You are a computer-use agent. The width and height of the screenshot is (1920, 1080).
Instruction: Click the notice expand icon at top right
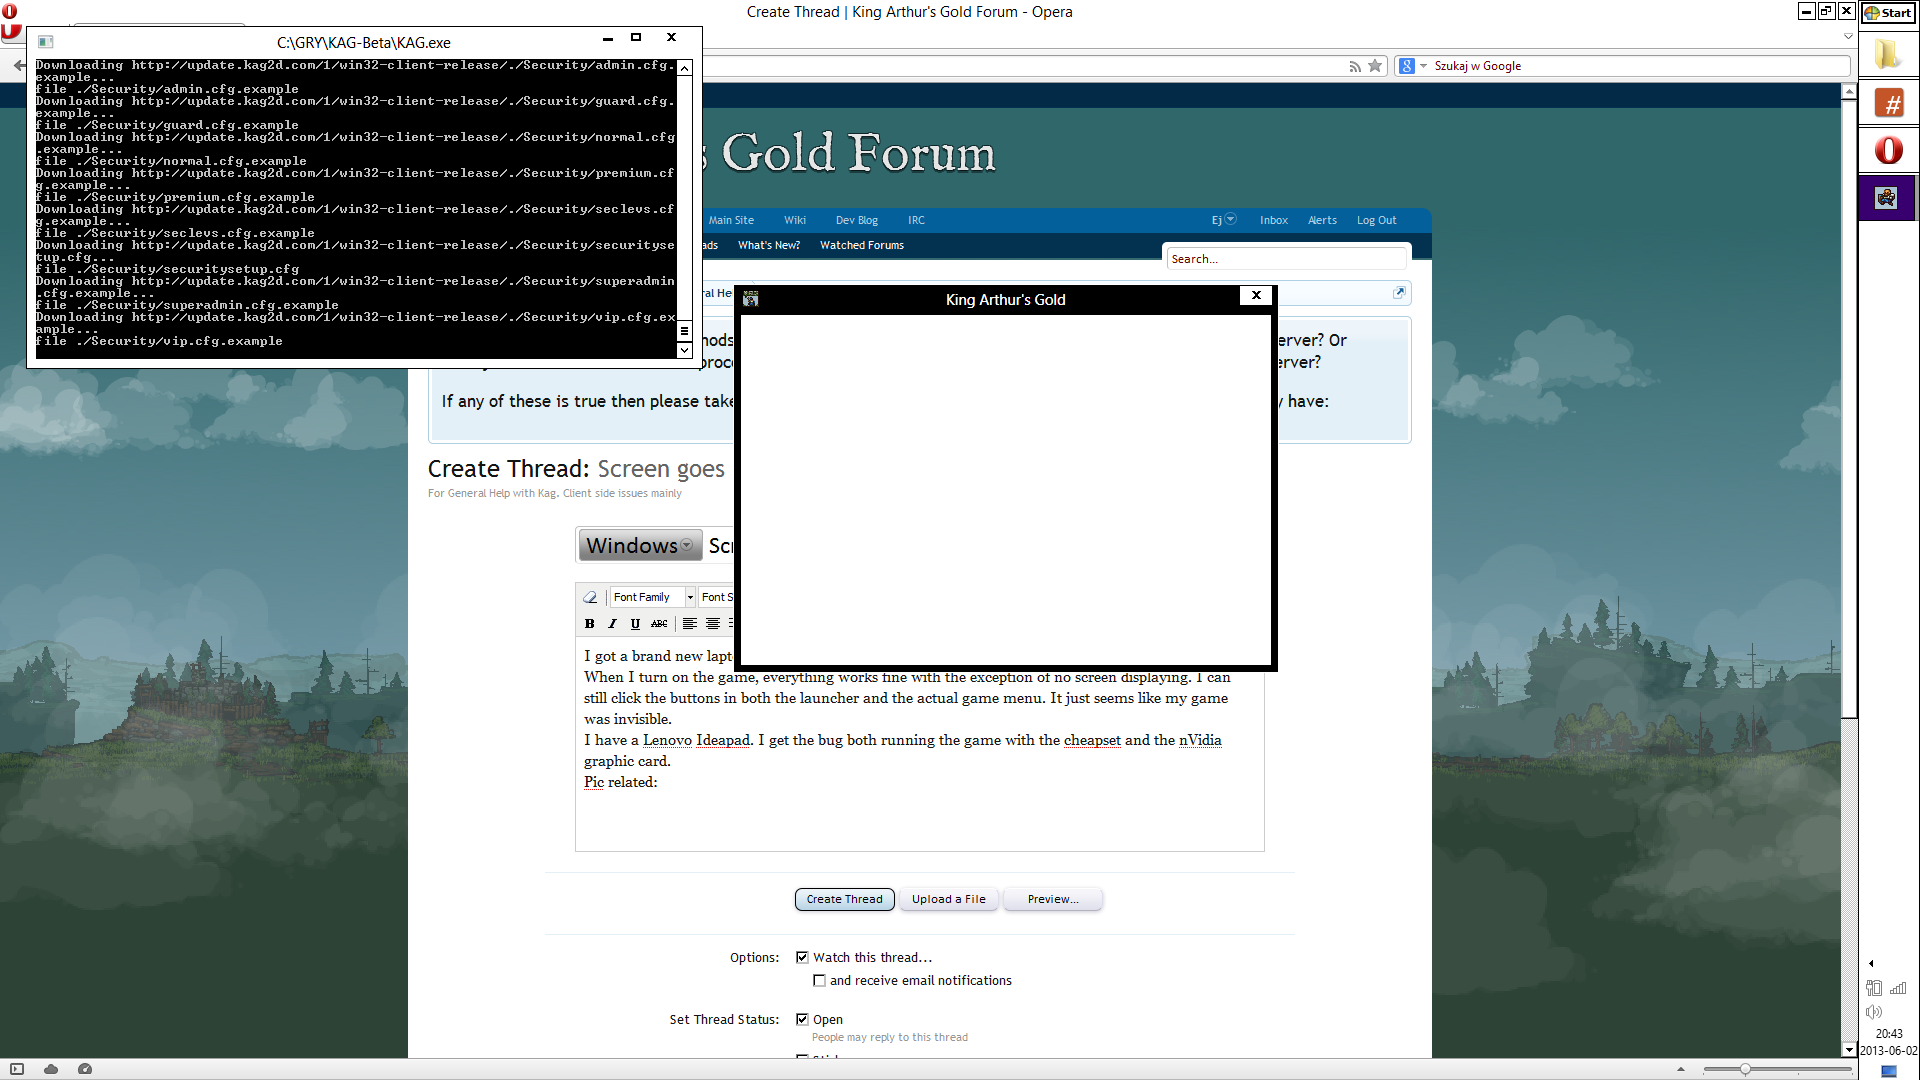pos(1399,293)
